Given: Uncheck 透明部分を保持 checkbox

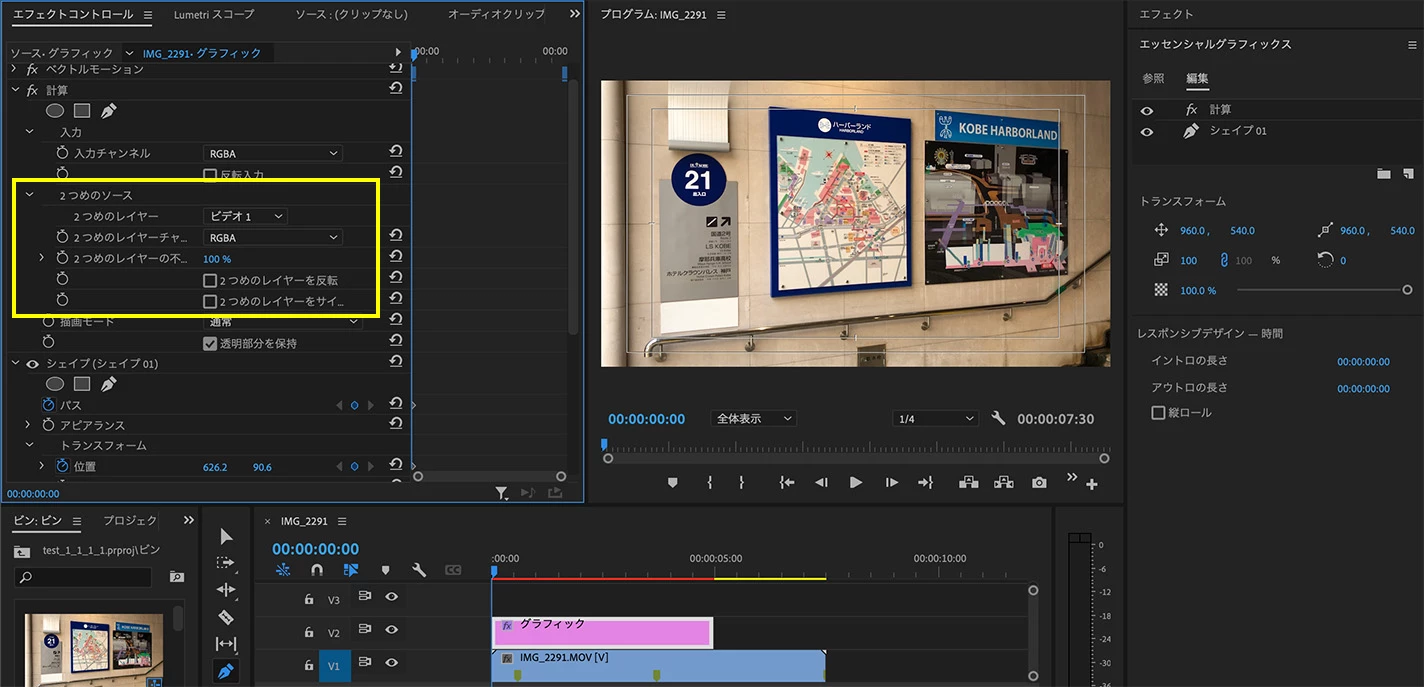Looking at the screenshot, I should [x=210, y=343].
